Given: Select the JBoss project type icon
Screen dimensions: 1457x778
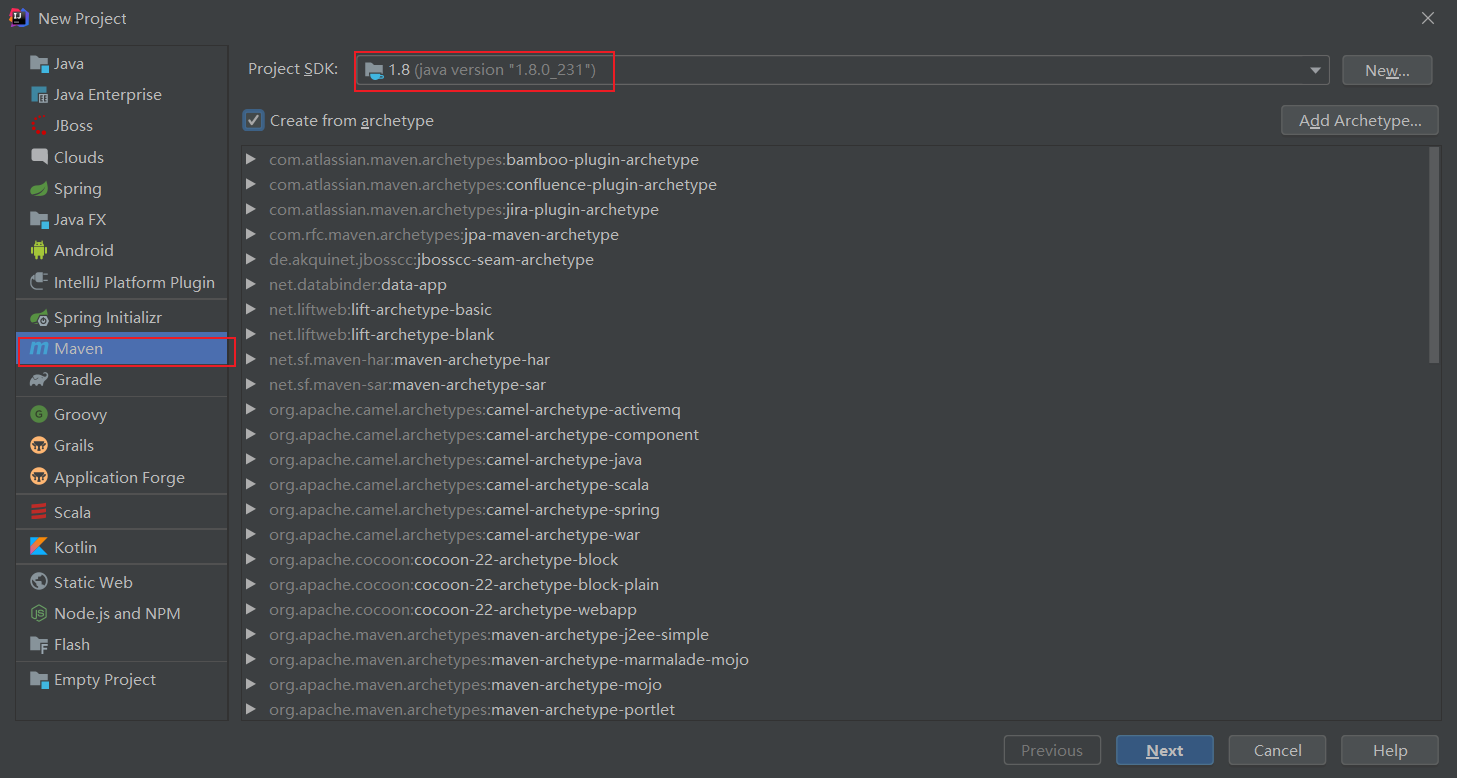Looking at the screenshot, I should (38, 125).
